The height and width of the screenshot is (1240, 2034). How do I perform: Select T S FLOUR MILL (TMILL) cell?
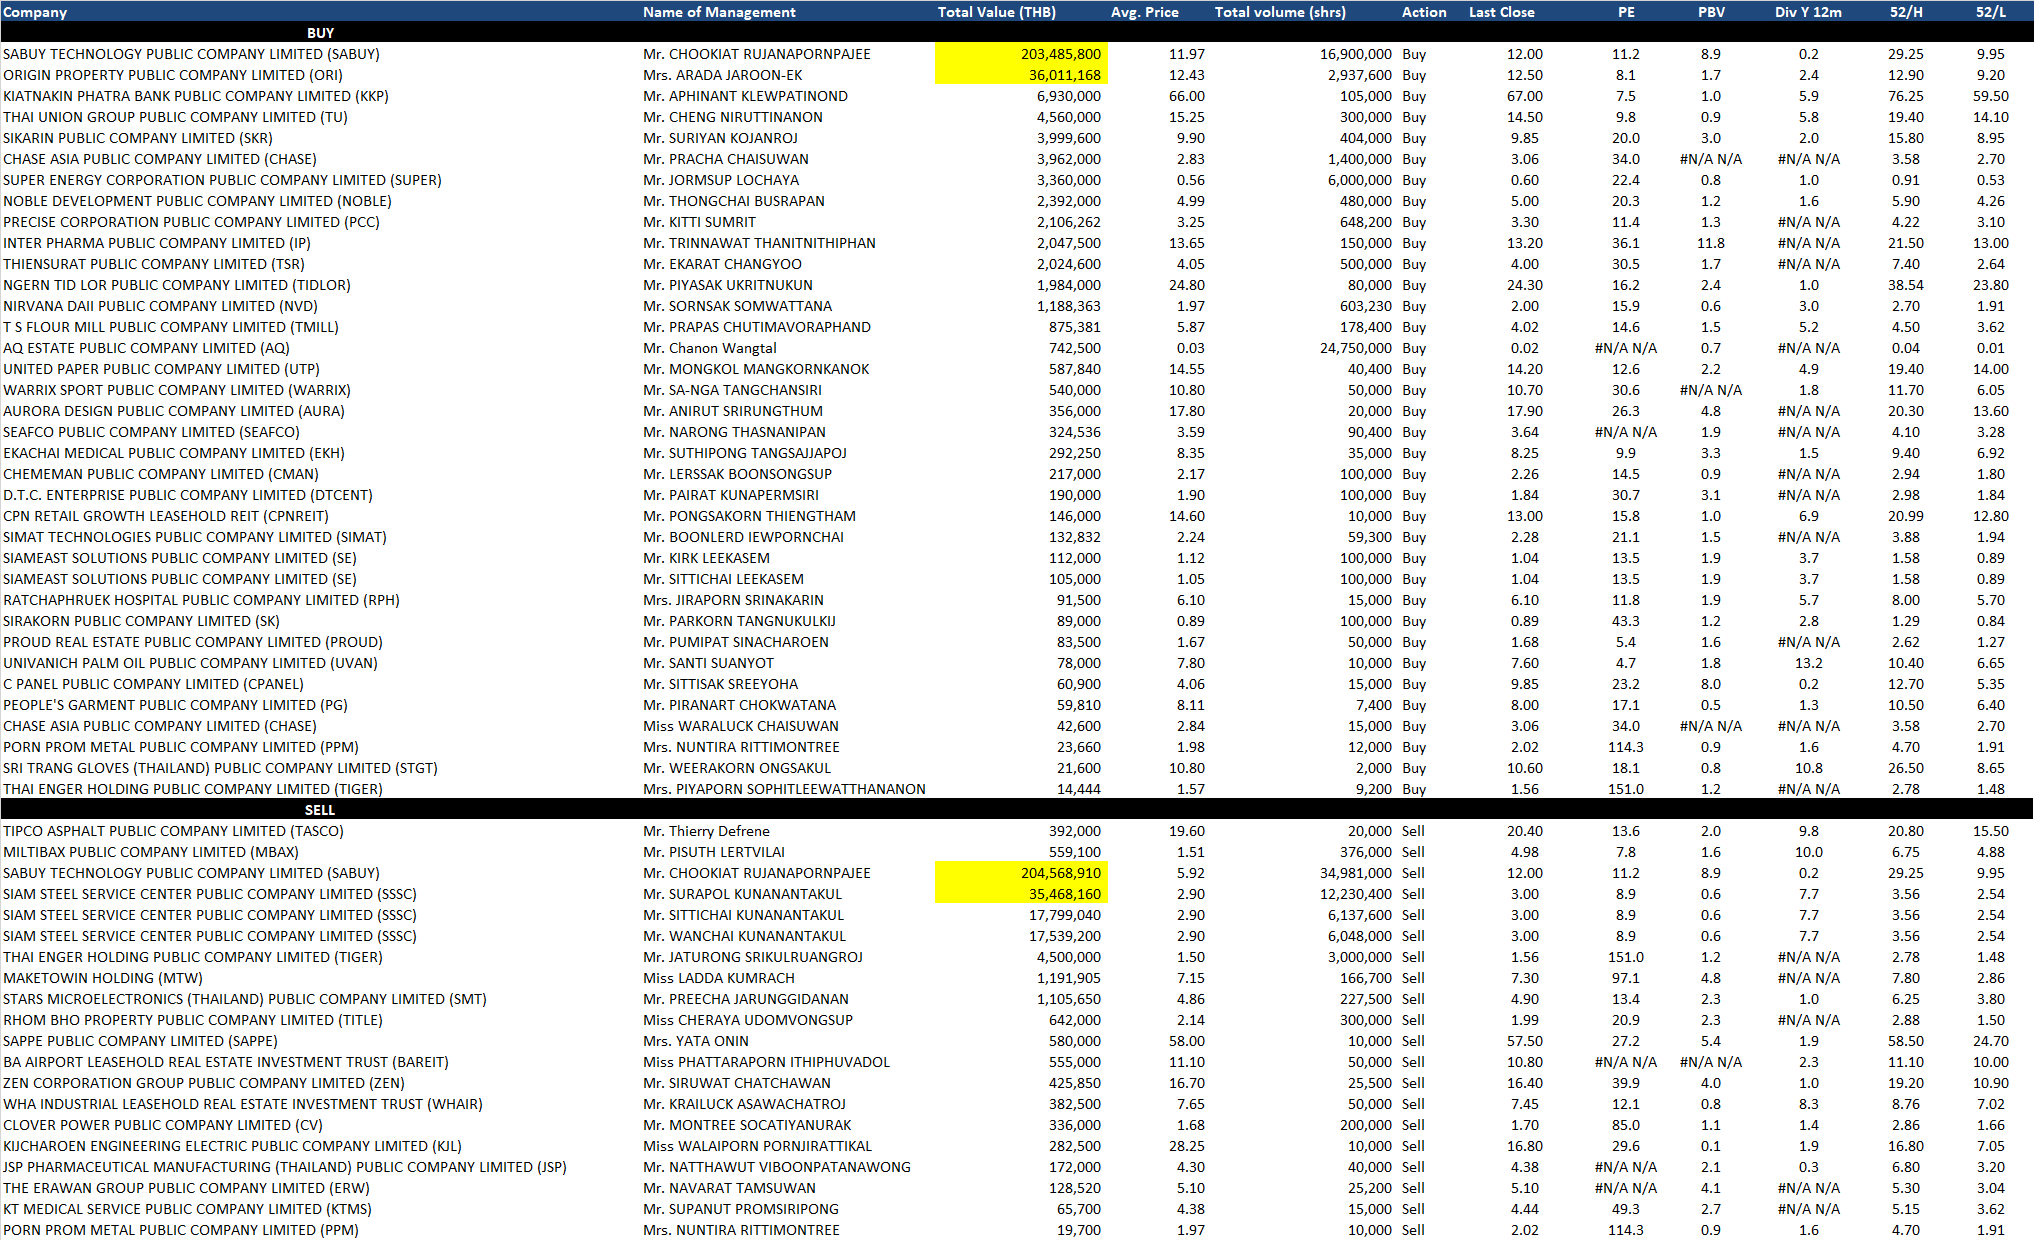click(171, 327)
